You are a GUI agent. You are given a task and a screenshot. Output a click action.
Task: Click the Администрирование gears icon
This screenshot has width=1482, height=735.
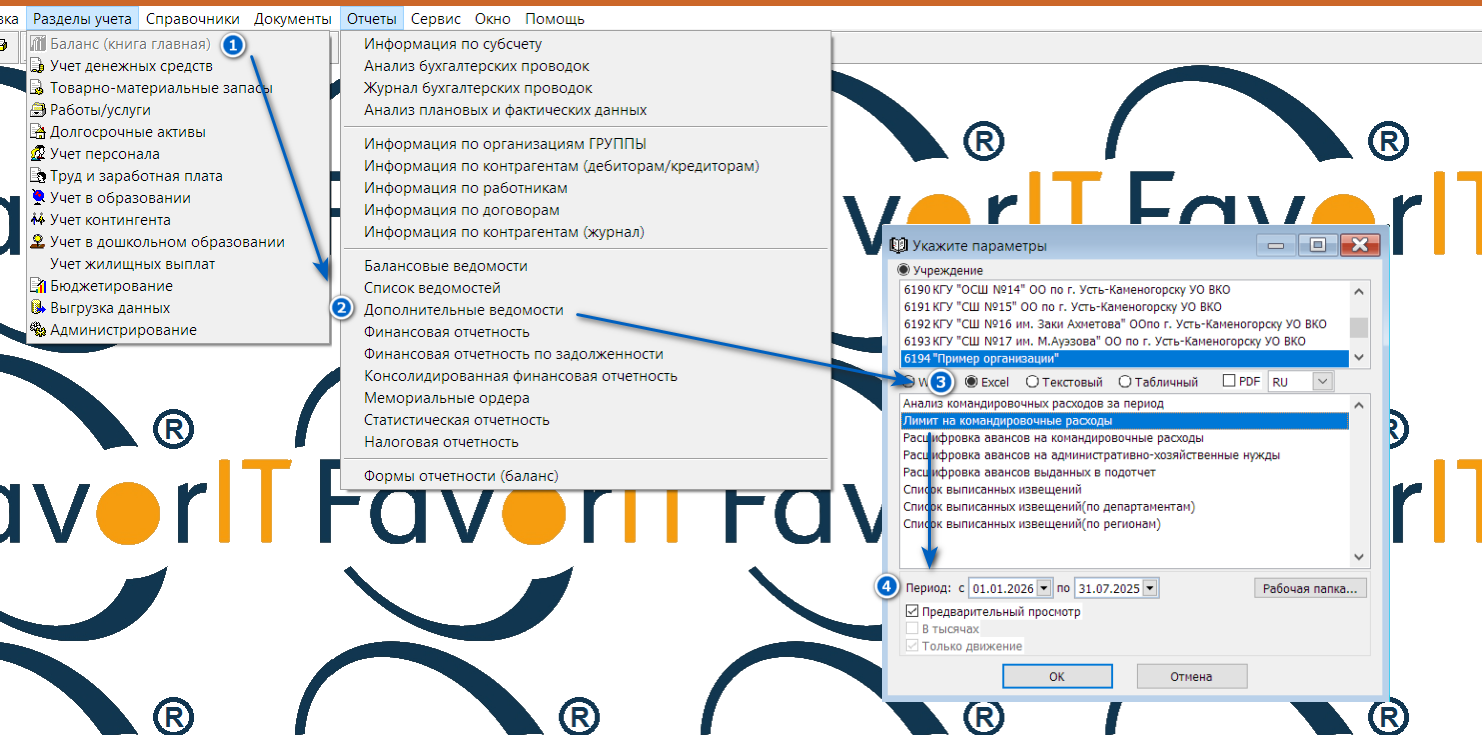tap(38, 330)
